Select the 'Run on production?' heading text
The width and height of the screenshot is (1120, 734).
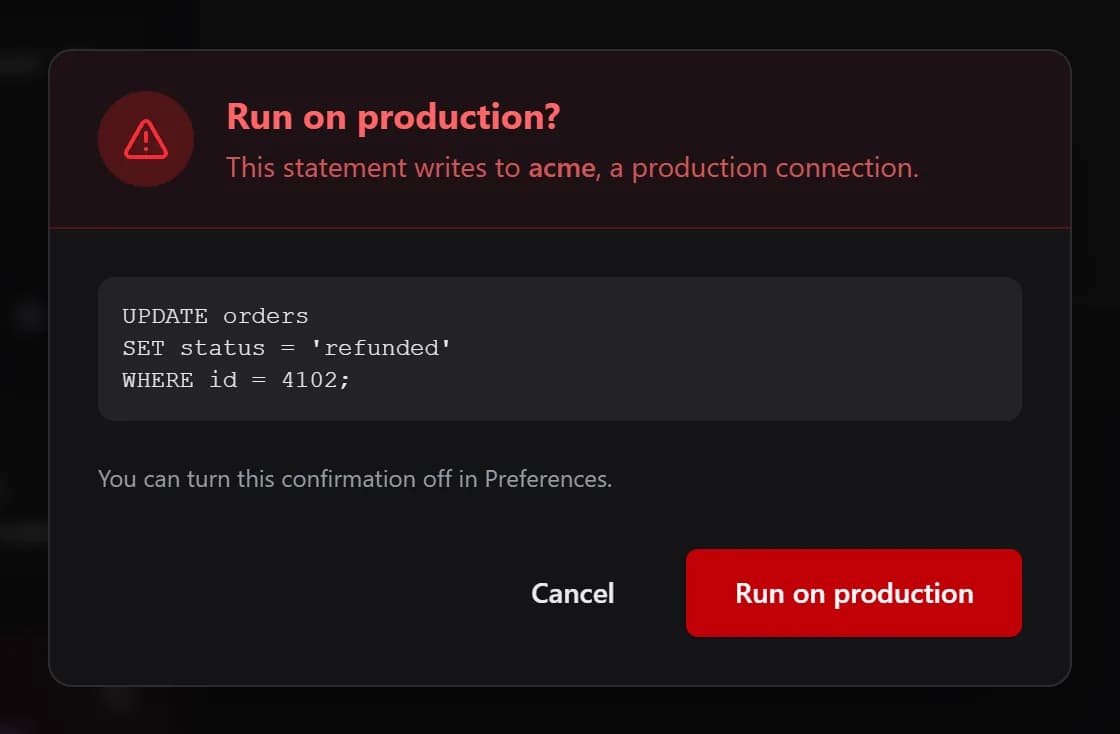tap(393, 116)
